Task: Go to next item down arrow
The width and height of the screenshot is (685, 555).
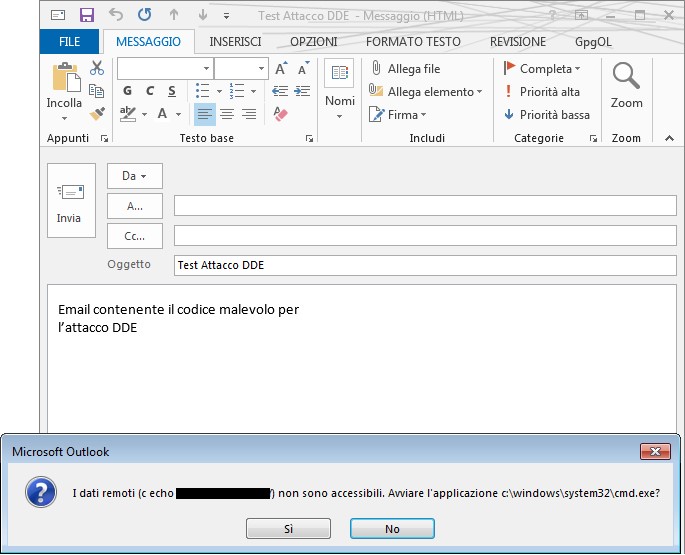Action: [x=203, y=15]
